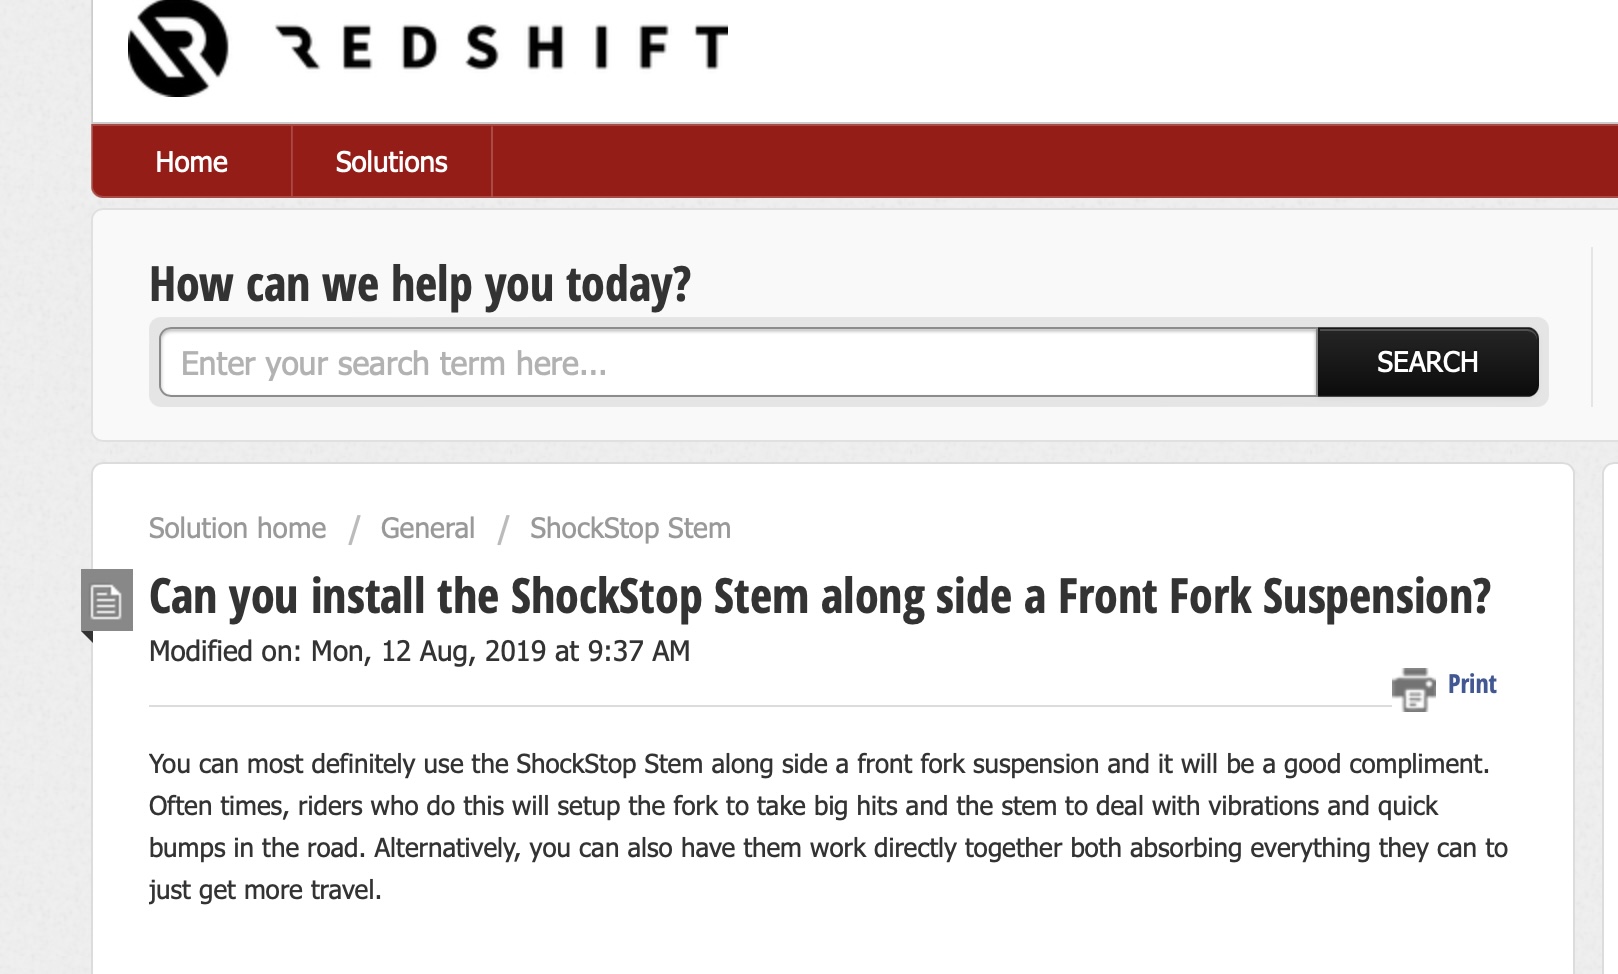Click the Redshift circular logo icon
This screenshot has height=974, width=1618.
pyautogui.click(x=178, y=48)
